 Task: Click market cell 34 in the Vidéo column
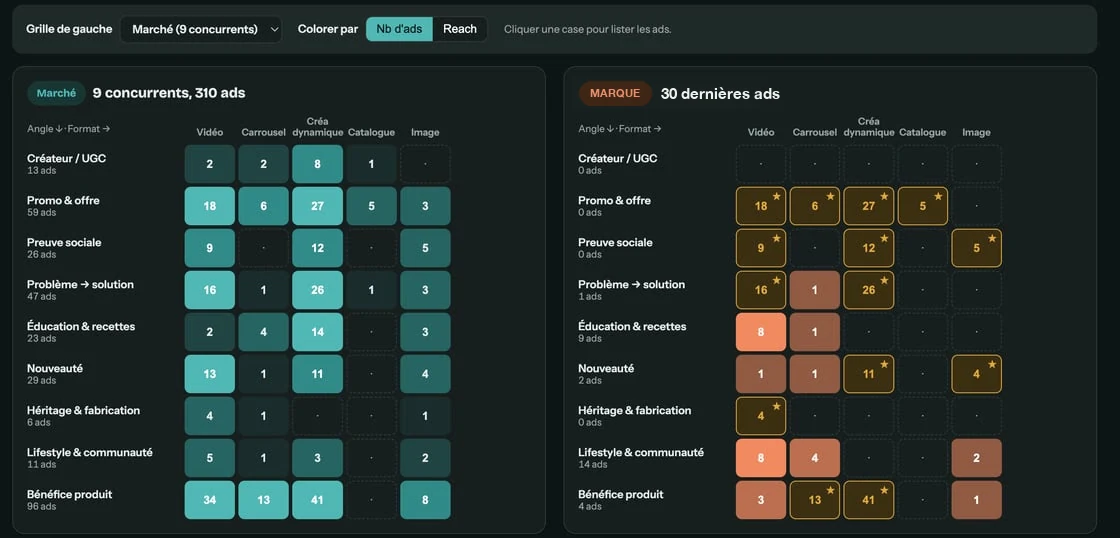210,500
